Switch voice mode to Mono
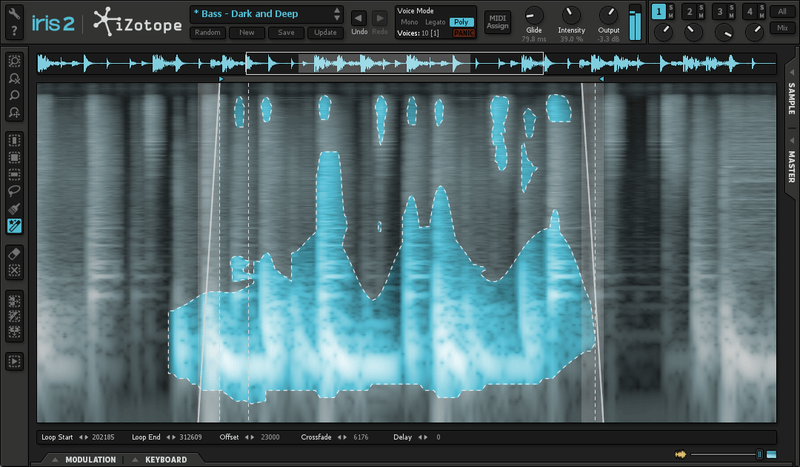Image resolution: width=800 pixels, height=467 pixels. point(409,21)
